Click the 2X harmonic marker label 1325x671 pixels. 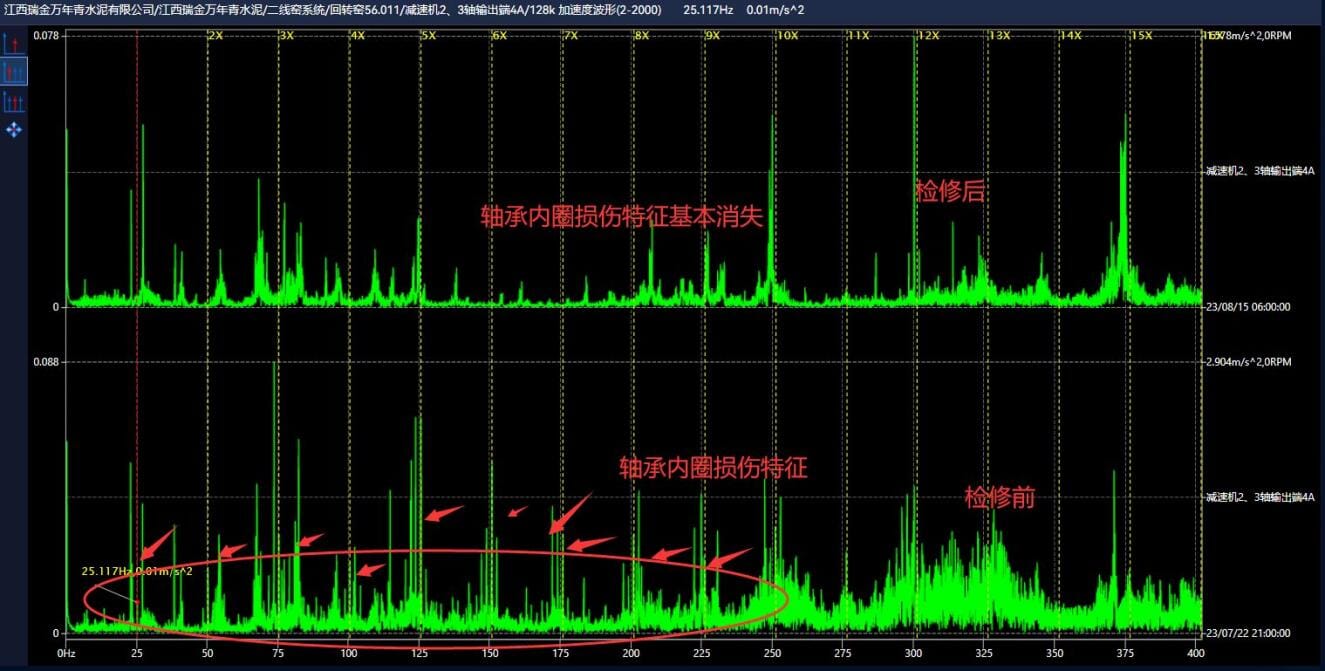pyautogui.click(x=215, y=36)
